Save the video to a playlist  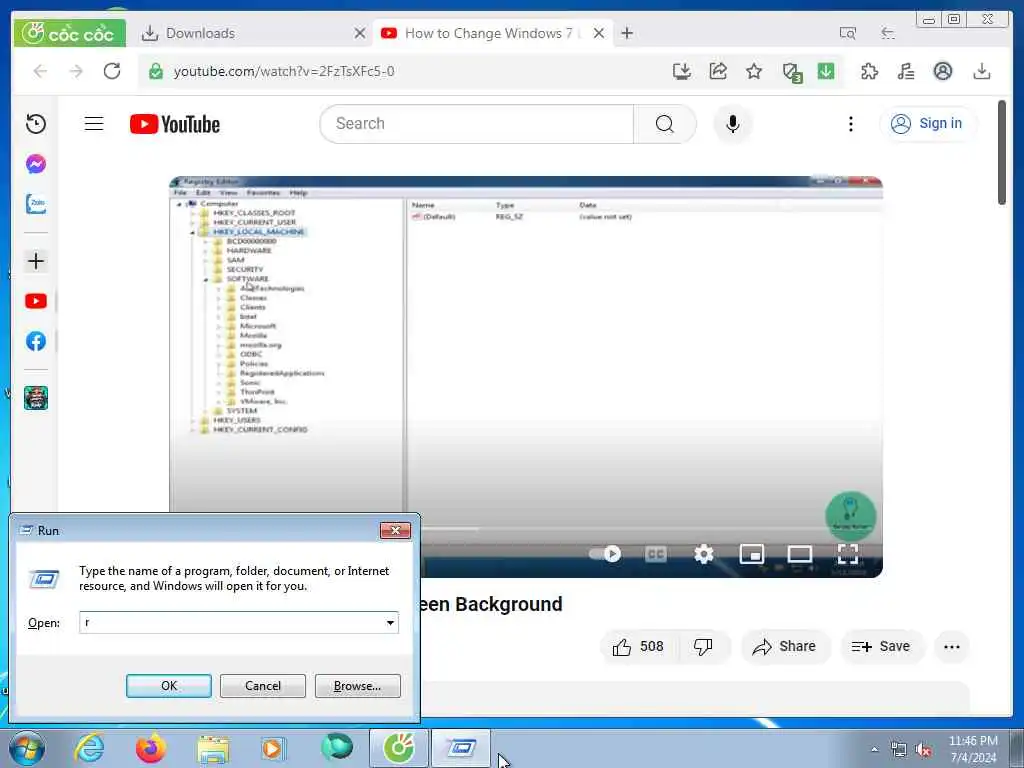[x=881, y=647]
